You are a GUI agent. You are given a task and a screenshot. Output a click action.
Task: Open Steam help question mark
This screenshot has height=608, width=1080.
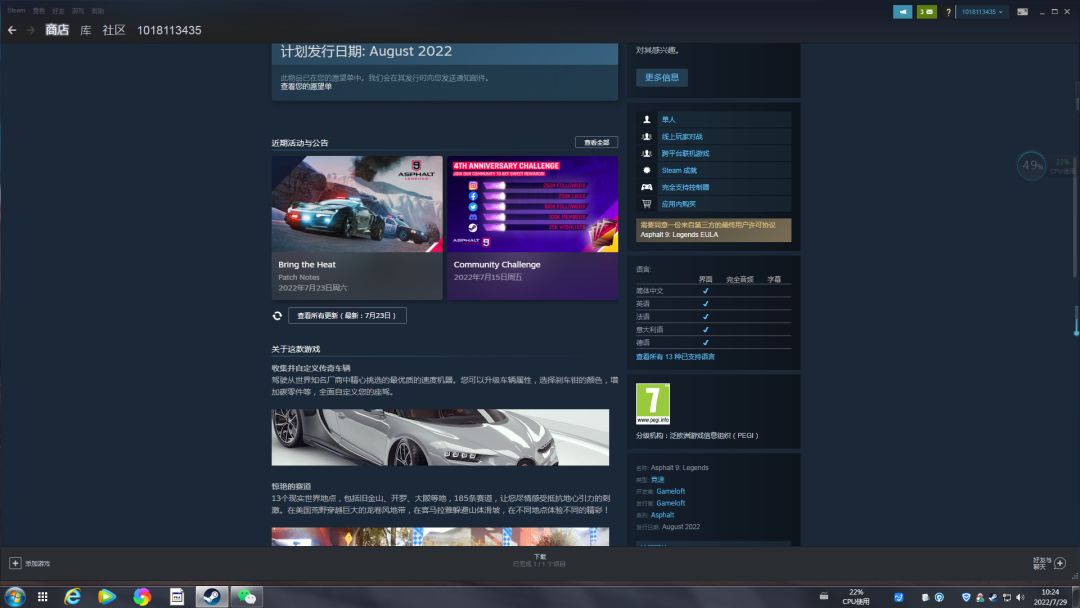click(x=948, y=12)
